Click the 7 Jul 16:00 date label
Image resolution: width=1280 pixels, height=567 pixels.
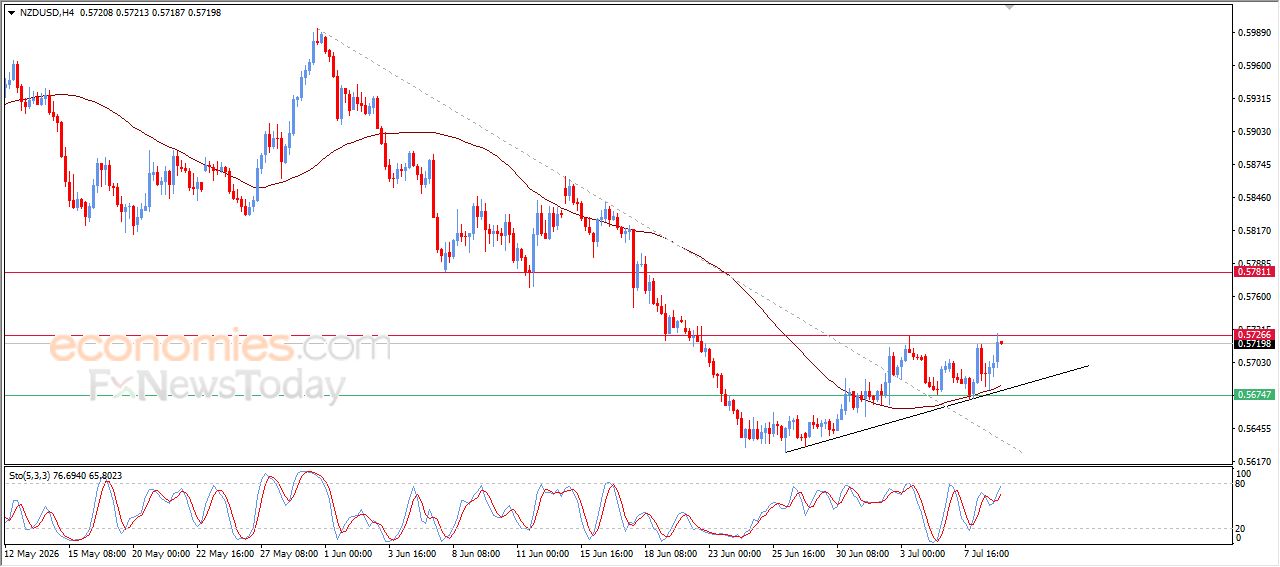(987, 552)
